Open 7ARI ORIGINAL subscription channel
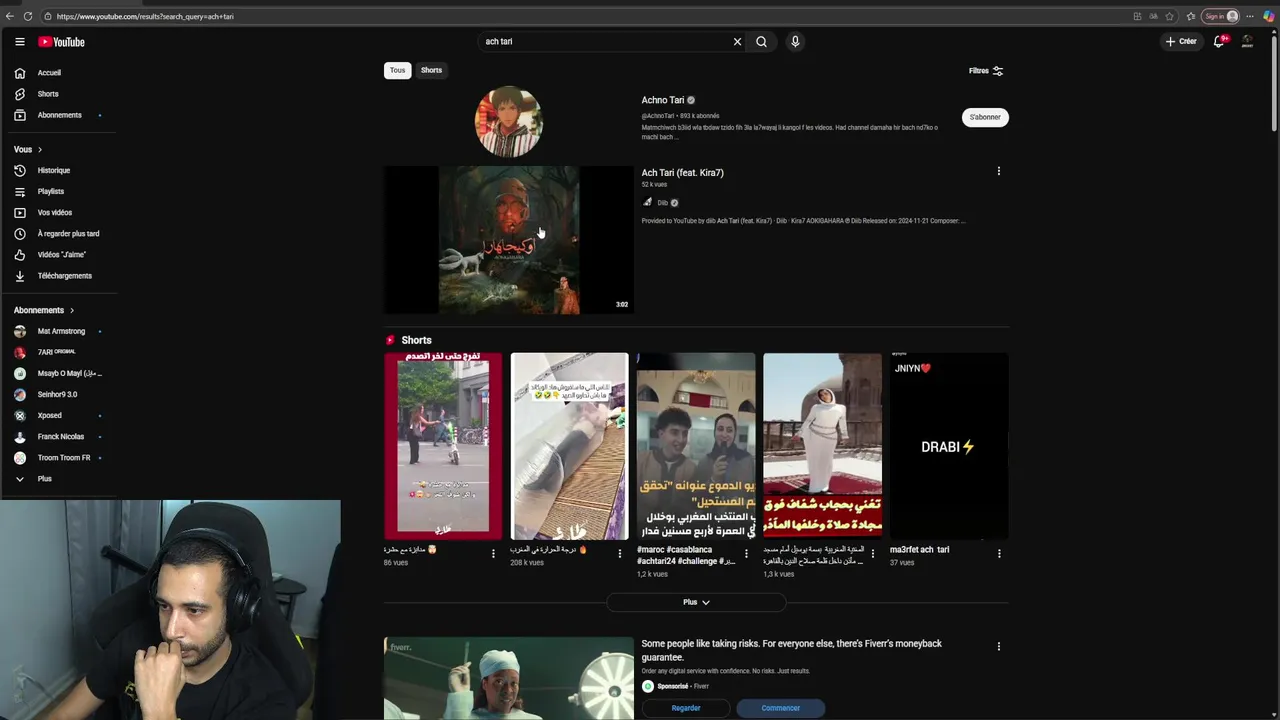The height and width of the screenshot is (720, 1280). click(58, 353)
